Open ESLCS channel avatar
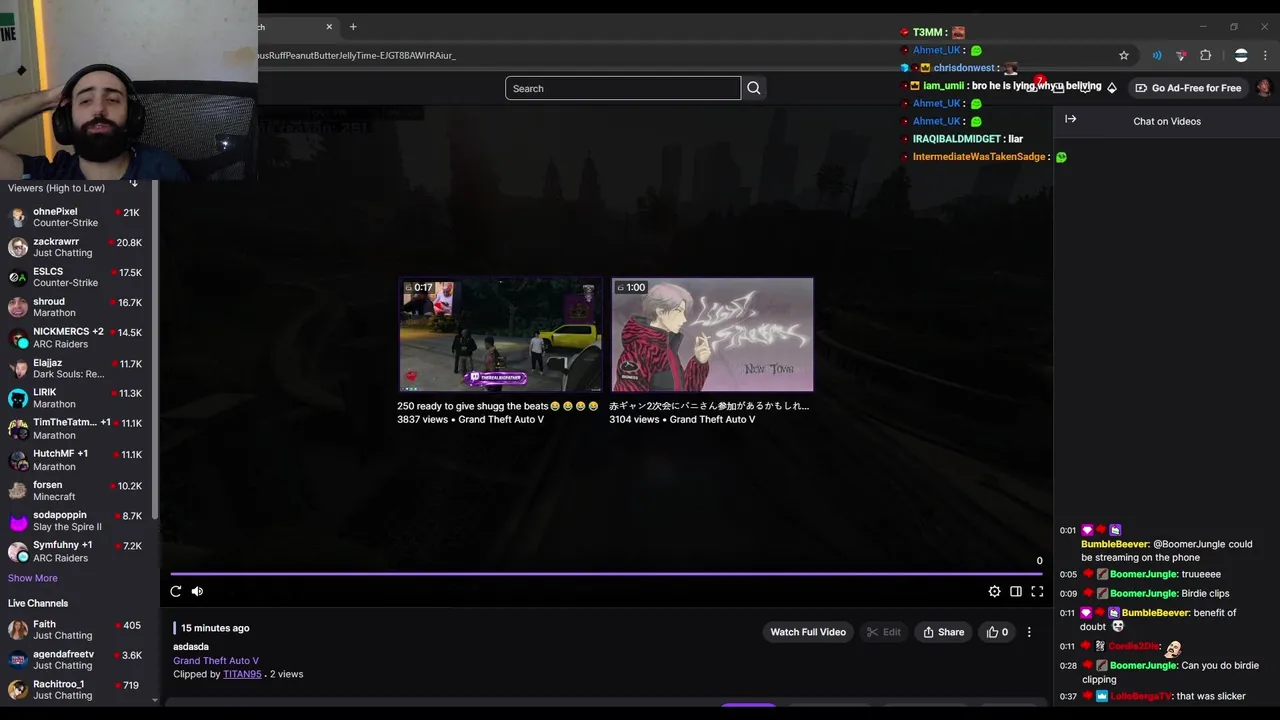The height and width of the screenshot is (720, 1280). (18, 277)
